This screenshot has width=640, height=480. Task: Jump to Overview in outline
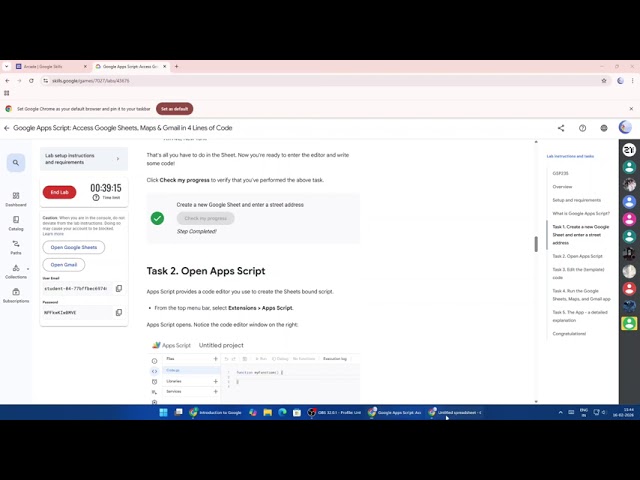point(562,187)
